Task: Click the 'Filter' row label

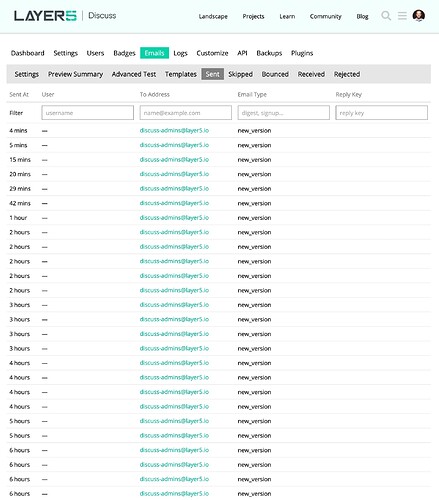Action: tap(16, 113)
